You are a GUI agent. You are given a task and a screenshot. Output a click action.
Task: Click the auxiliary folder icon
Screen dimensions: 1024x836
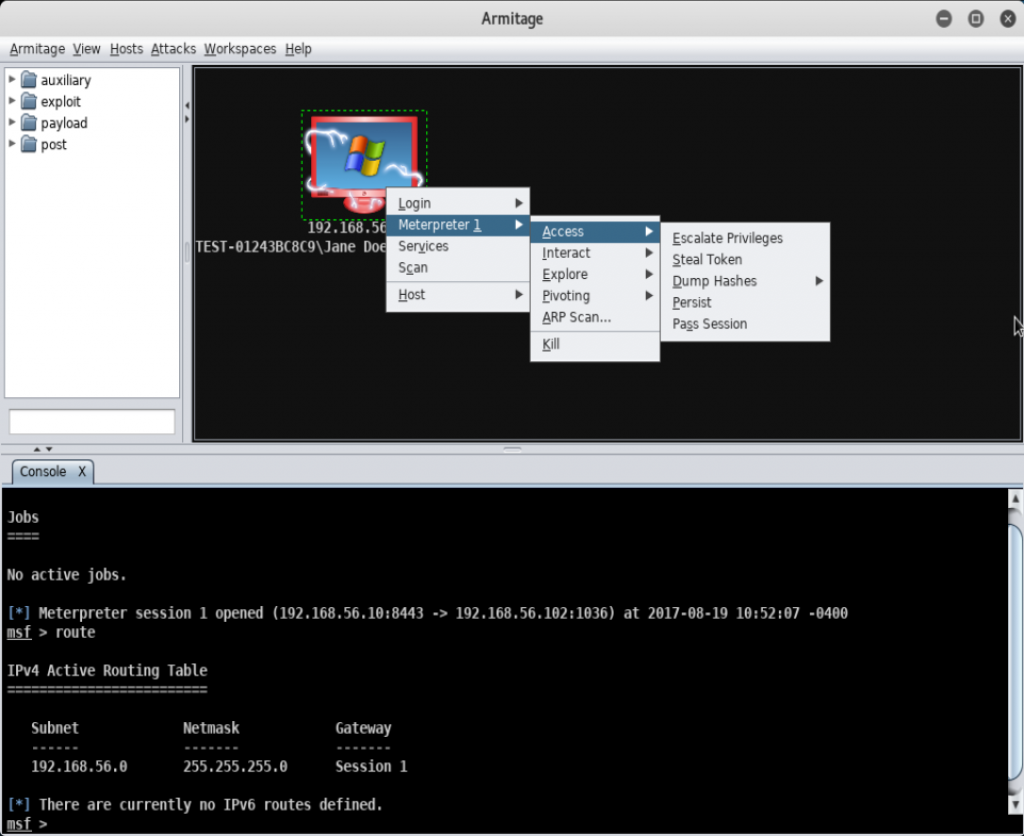coord(29,80)
